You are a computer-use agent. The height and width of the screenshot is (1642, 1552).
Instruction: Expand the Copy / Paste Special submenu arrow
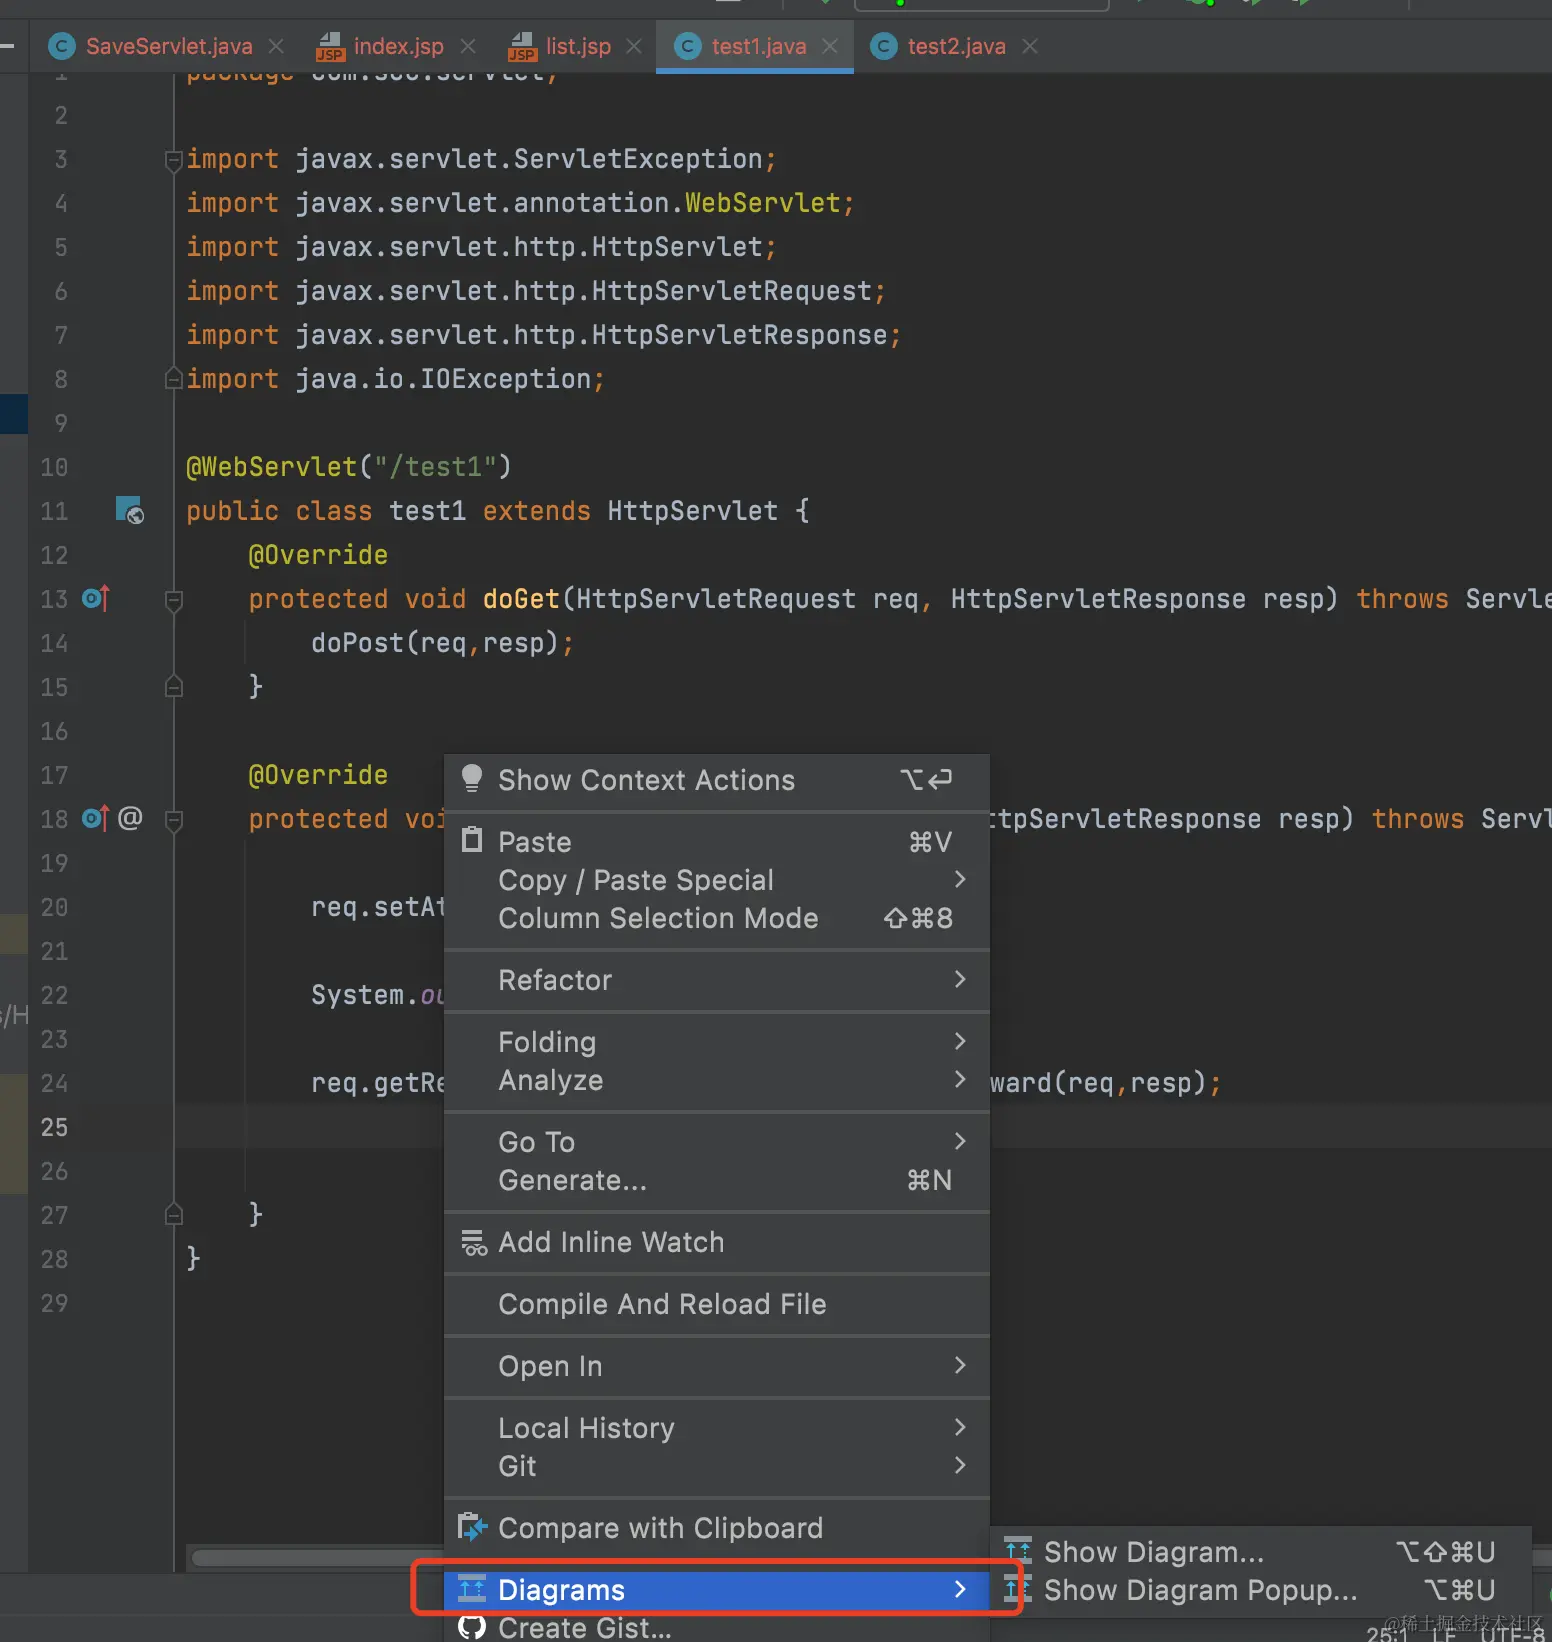pos(960,879)
